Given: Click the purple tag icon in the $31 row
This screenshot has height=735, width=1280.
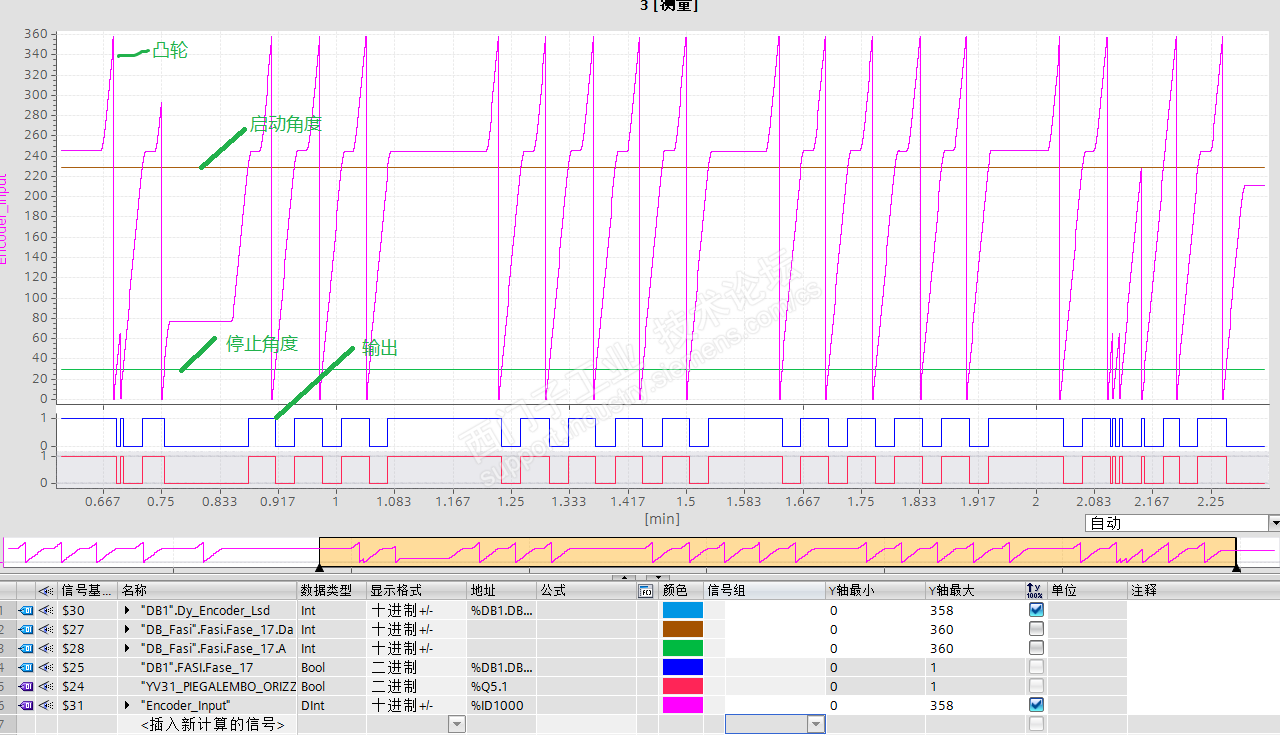Looking at the screenshot, I should pos(27,705).
